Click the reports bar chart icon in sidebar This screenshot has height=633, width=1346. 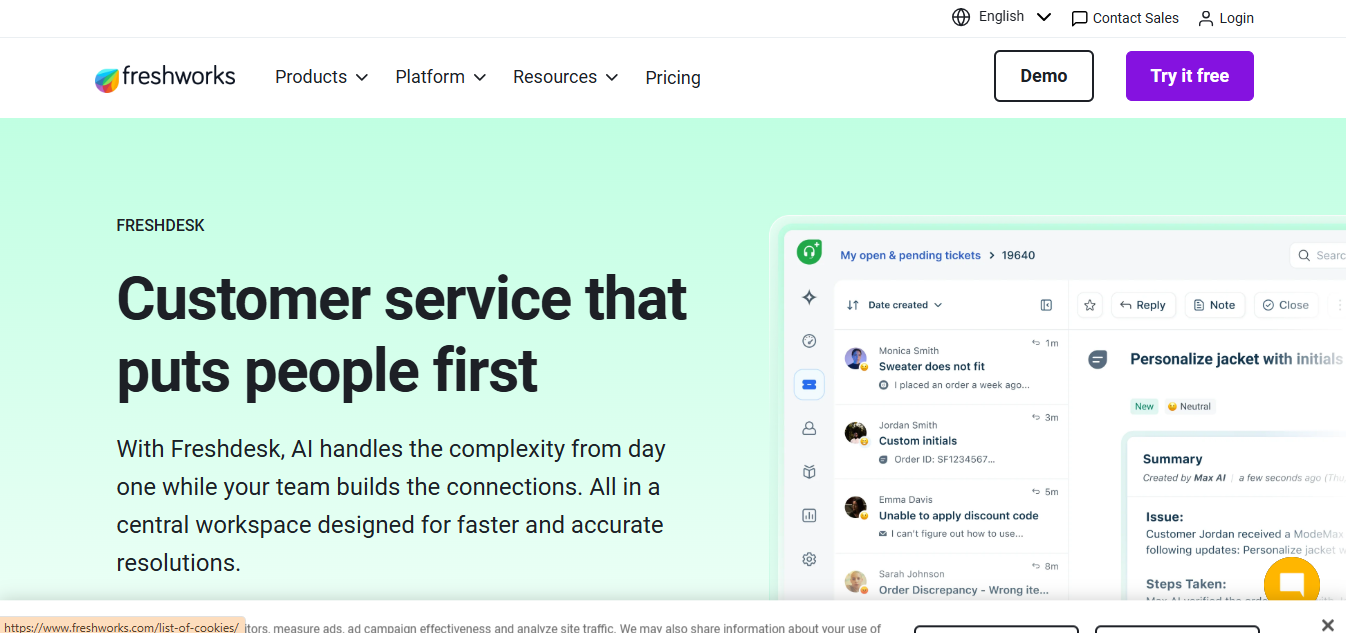(810, 516)
